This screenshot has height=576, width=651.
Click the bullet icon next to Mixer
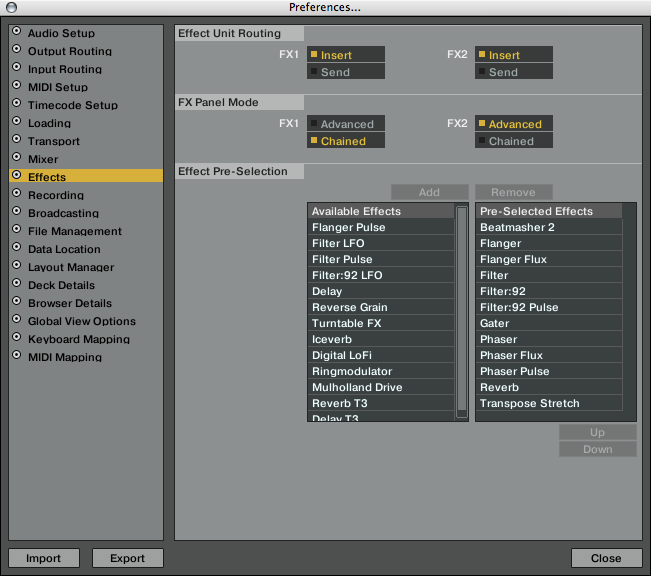(x=16, y=158)
